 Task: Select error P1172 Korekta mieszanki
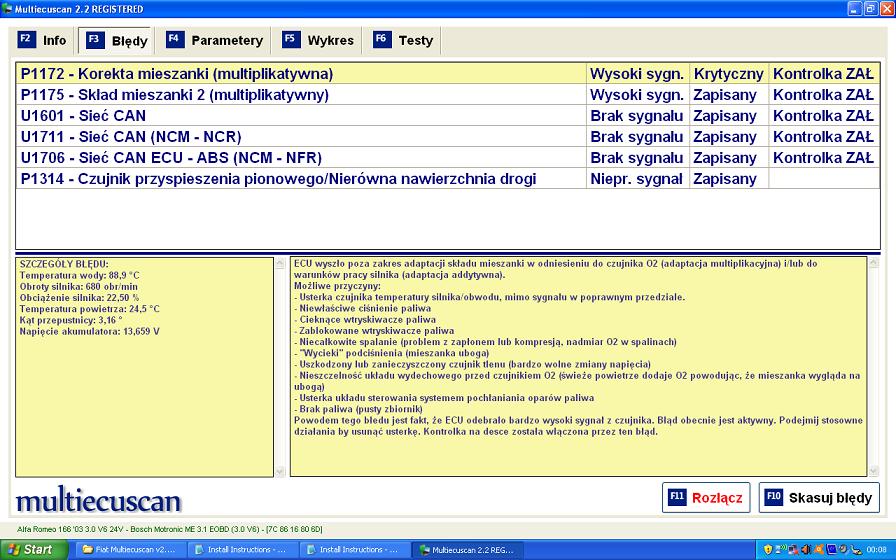pos(447,74)
